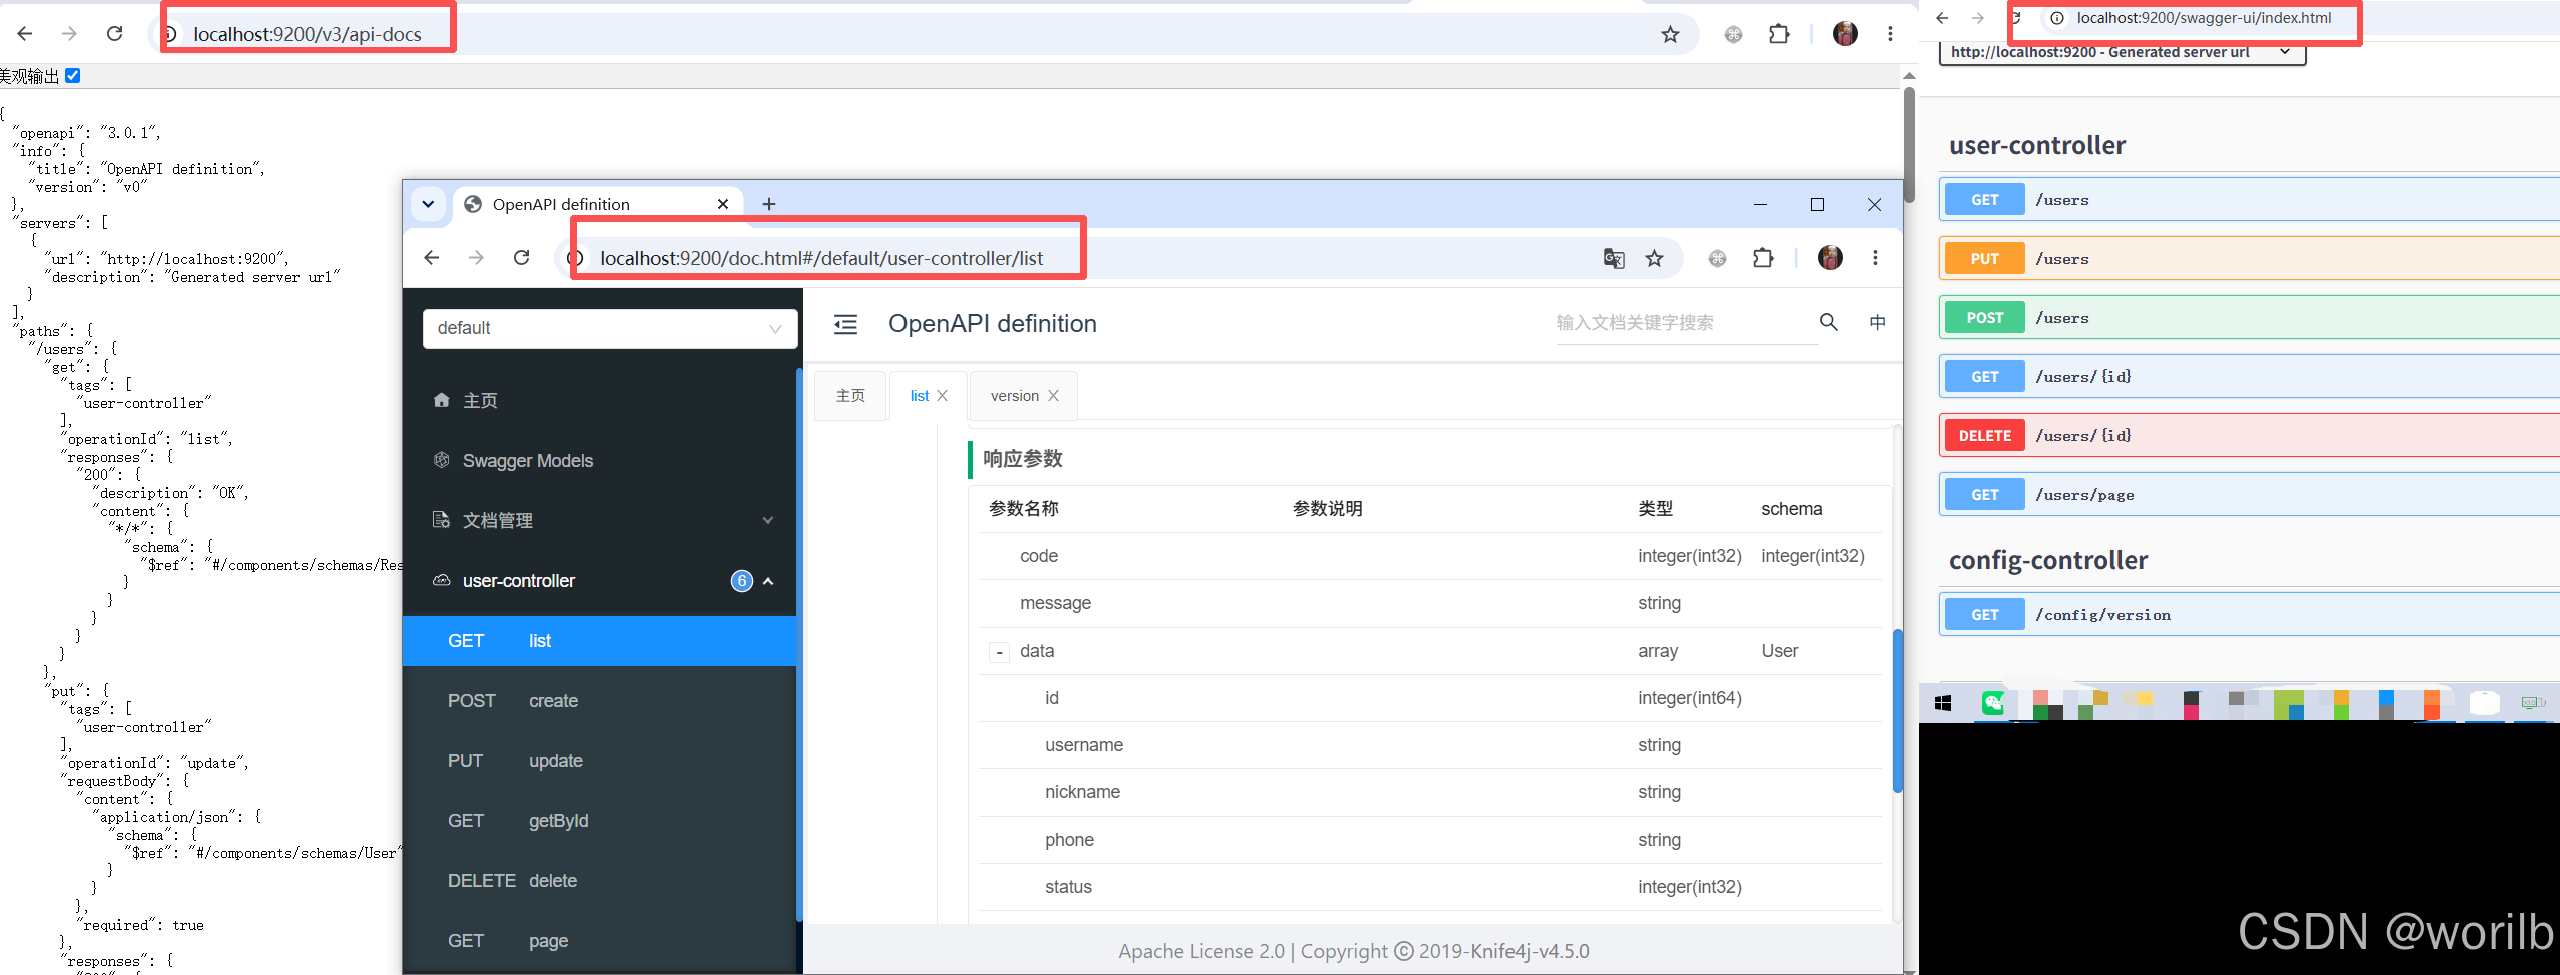2560x975 pixels.
Task: Open 主页 in the Knife4j sidebar
Action: (600, 400)
